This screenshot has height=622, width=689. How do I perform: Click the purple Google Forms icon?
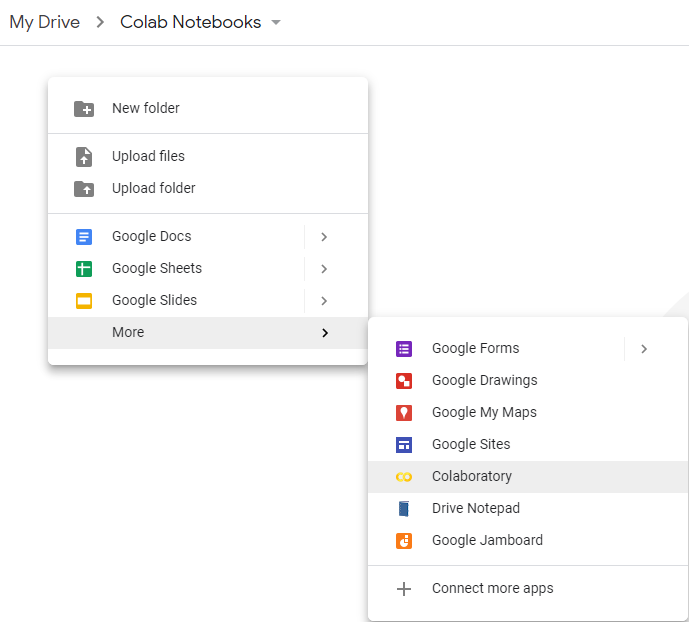(404, 349)
